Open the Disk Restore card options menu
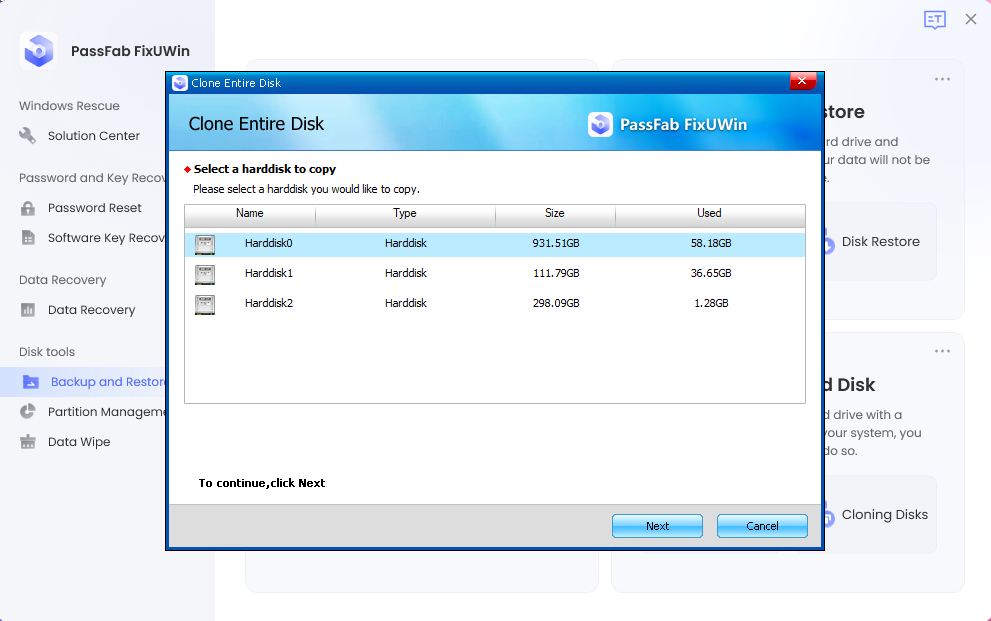The width and height of the screenshot is (991, 621). click(x=941, y=78)
